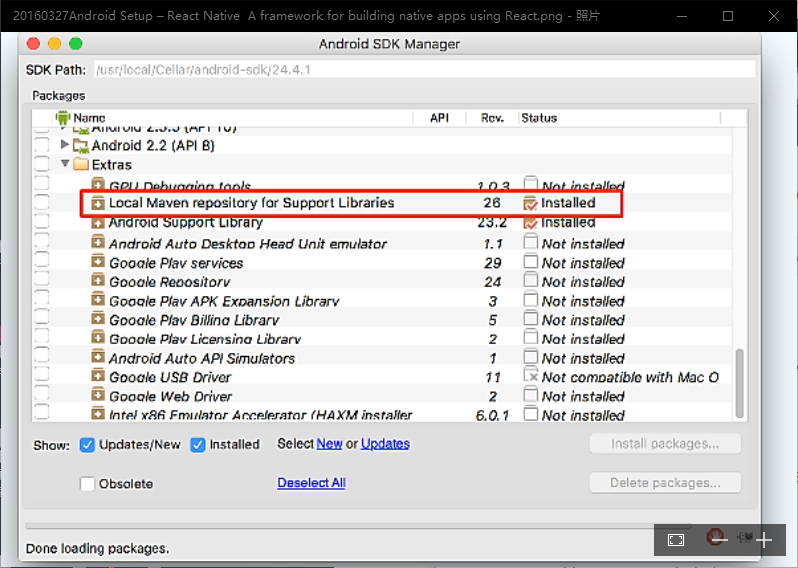
Task: Click the Extras folder icon
Action: click(x=80, y=164)
